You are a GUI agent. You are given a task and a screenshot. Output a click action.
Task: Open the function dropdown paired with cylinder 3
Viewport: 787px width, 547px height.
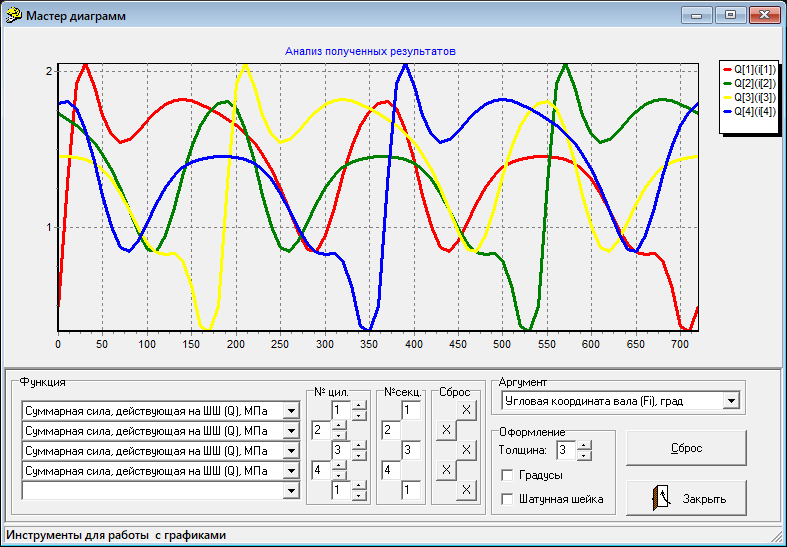[291, 451]
